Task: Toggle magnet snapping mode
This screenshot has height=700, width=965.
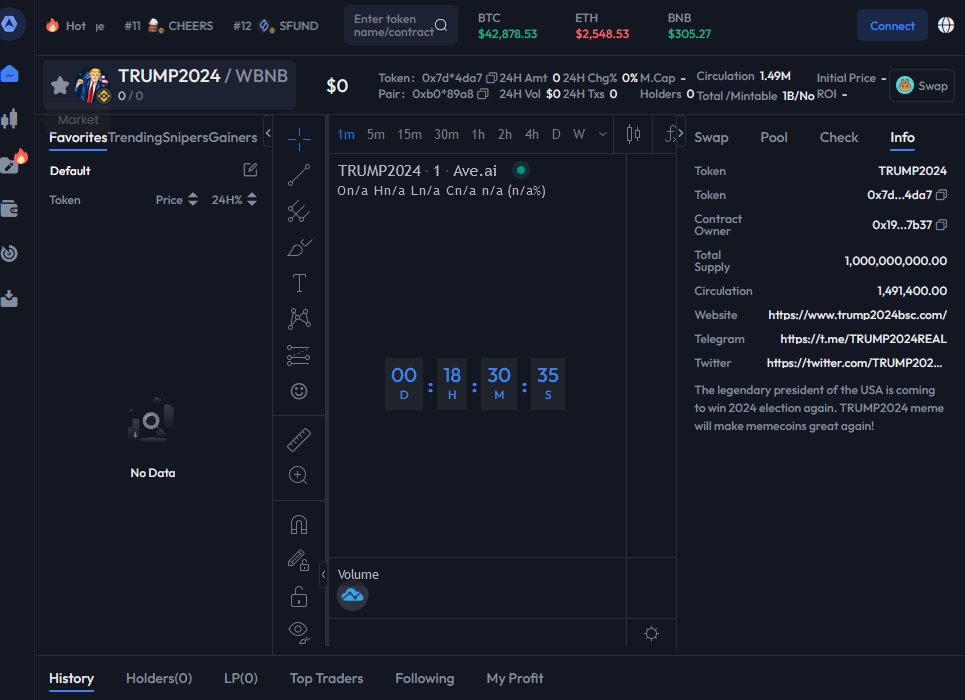Action: point(299,525)
